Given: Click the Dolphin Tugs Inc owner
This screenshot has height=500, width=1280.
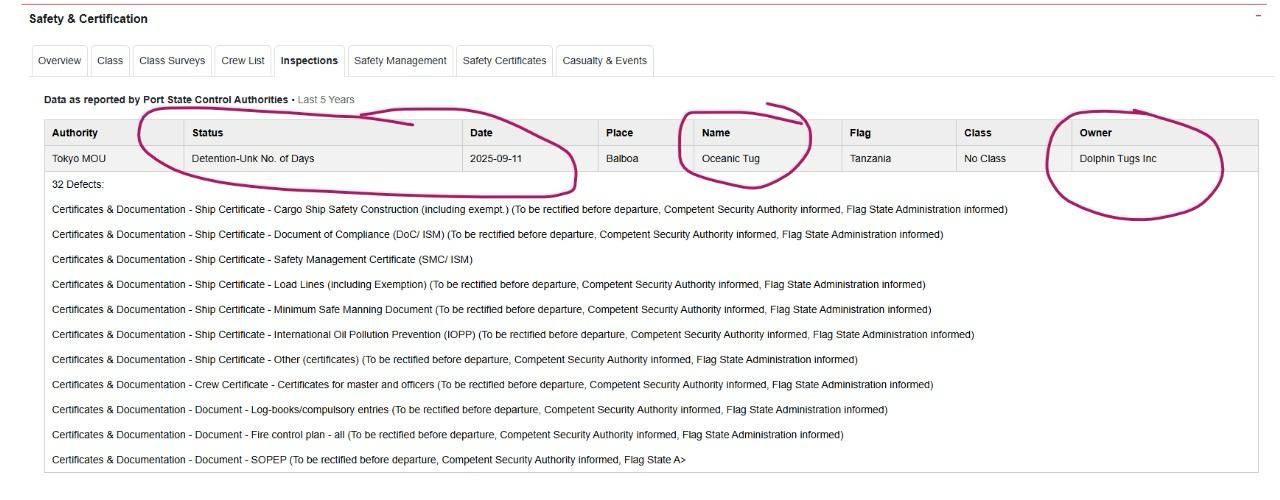Looking at the screenshot, I should (1117, 159).
